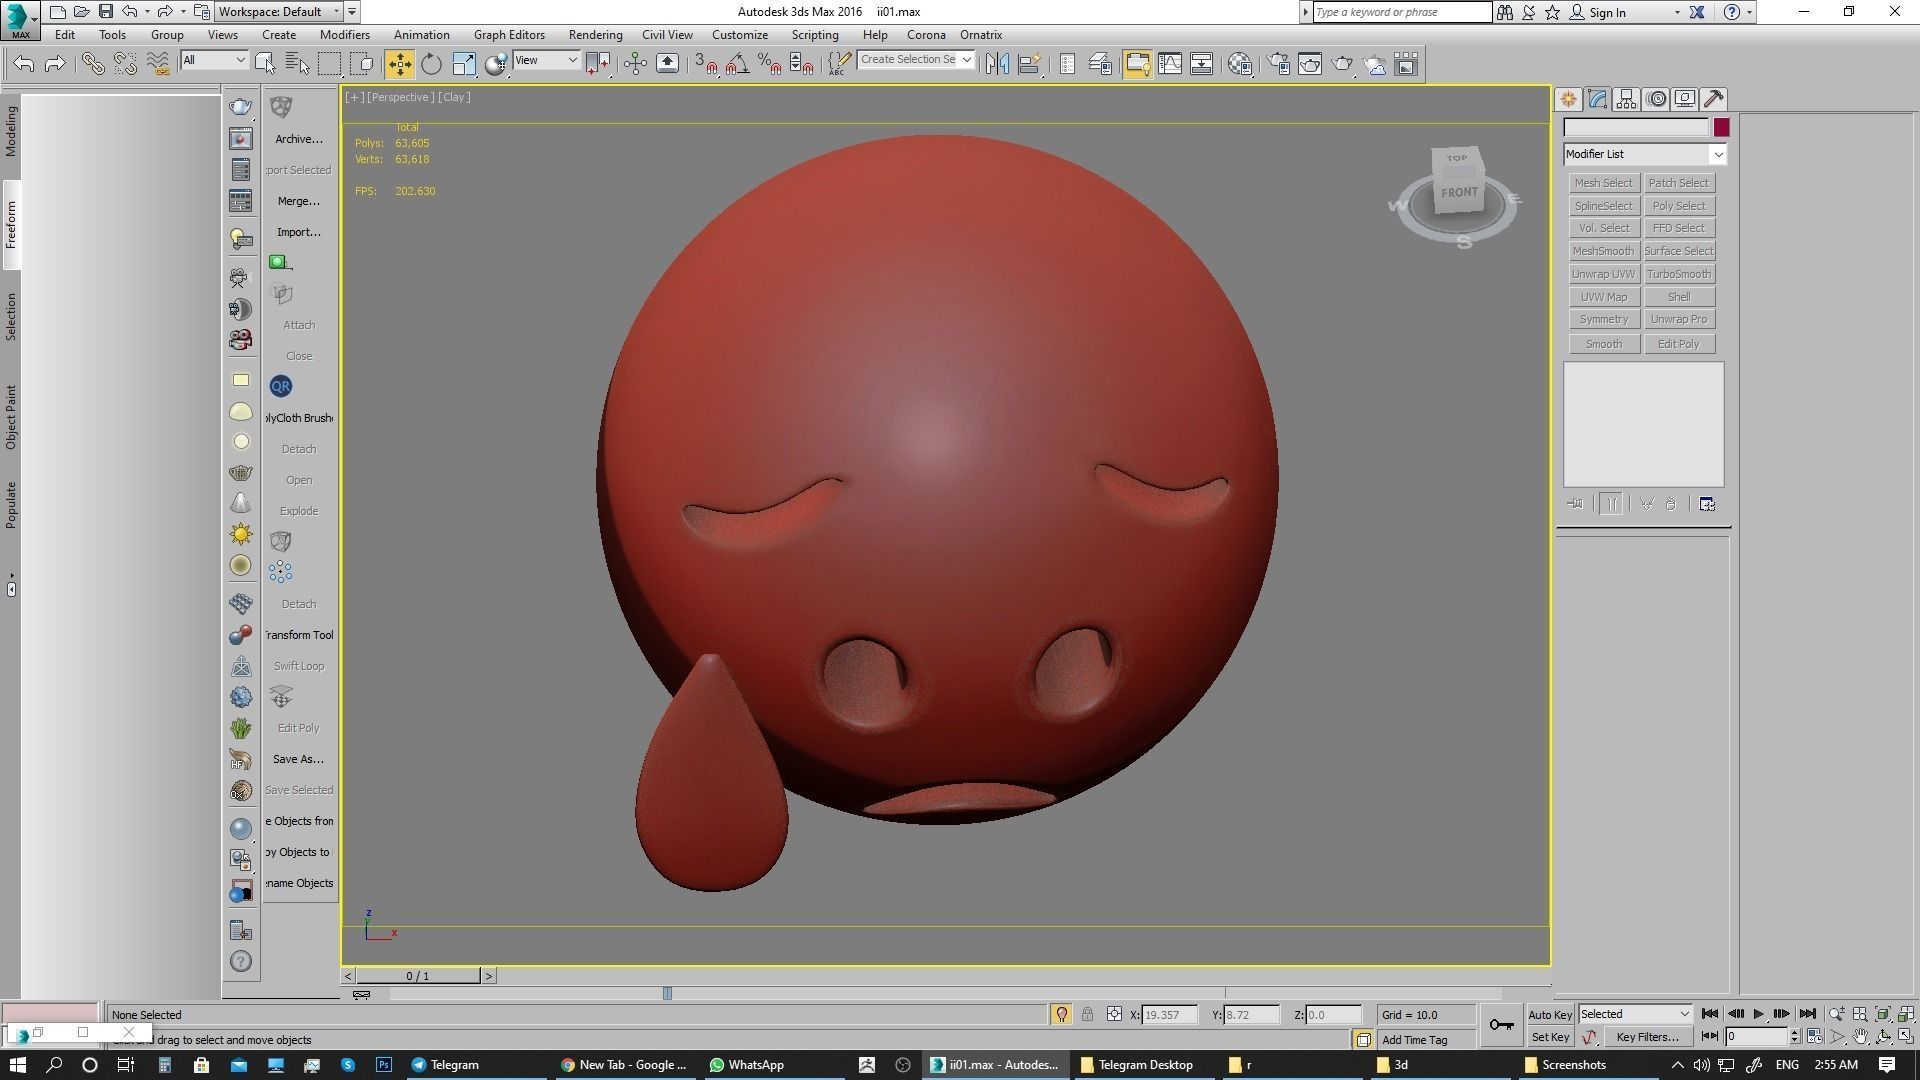
Task: Select the Rotate transform tool
Action: (431, 64)
